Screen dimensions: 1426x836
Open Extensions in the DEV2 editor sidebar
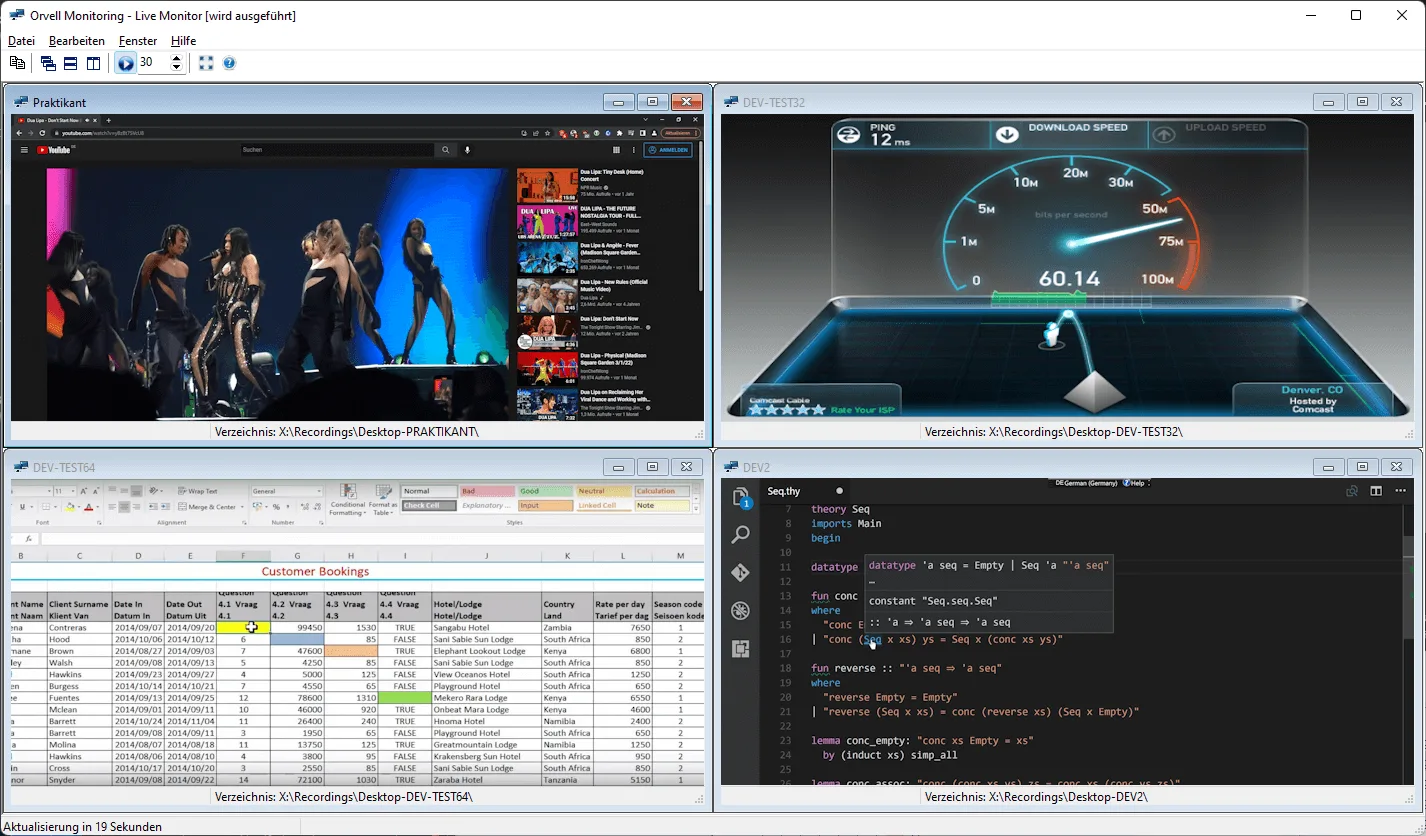click(x=741, y=648)
